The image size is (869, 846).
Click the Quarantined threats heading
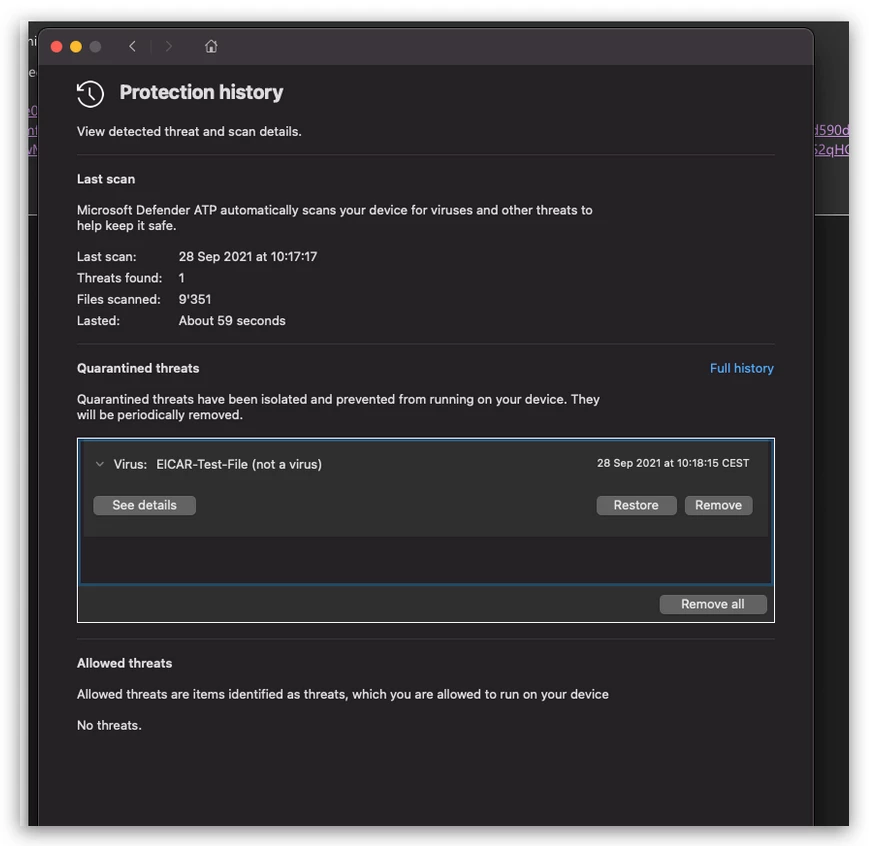click(138, 369)
